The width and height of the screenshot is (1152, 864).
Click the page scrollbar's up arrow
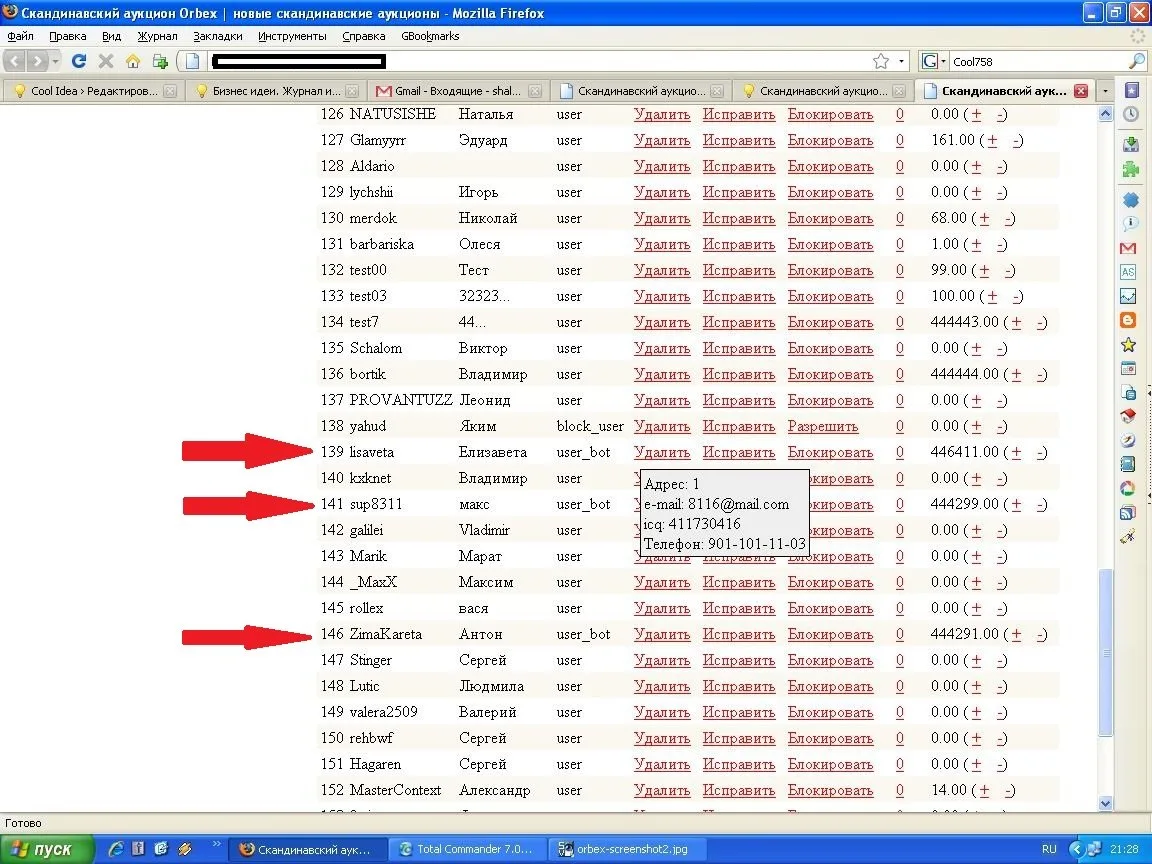pyautogui.click(x=1105, y=114)
